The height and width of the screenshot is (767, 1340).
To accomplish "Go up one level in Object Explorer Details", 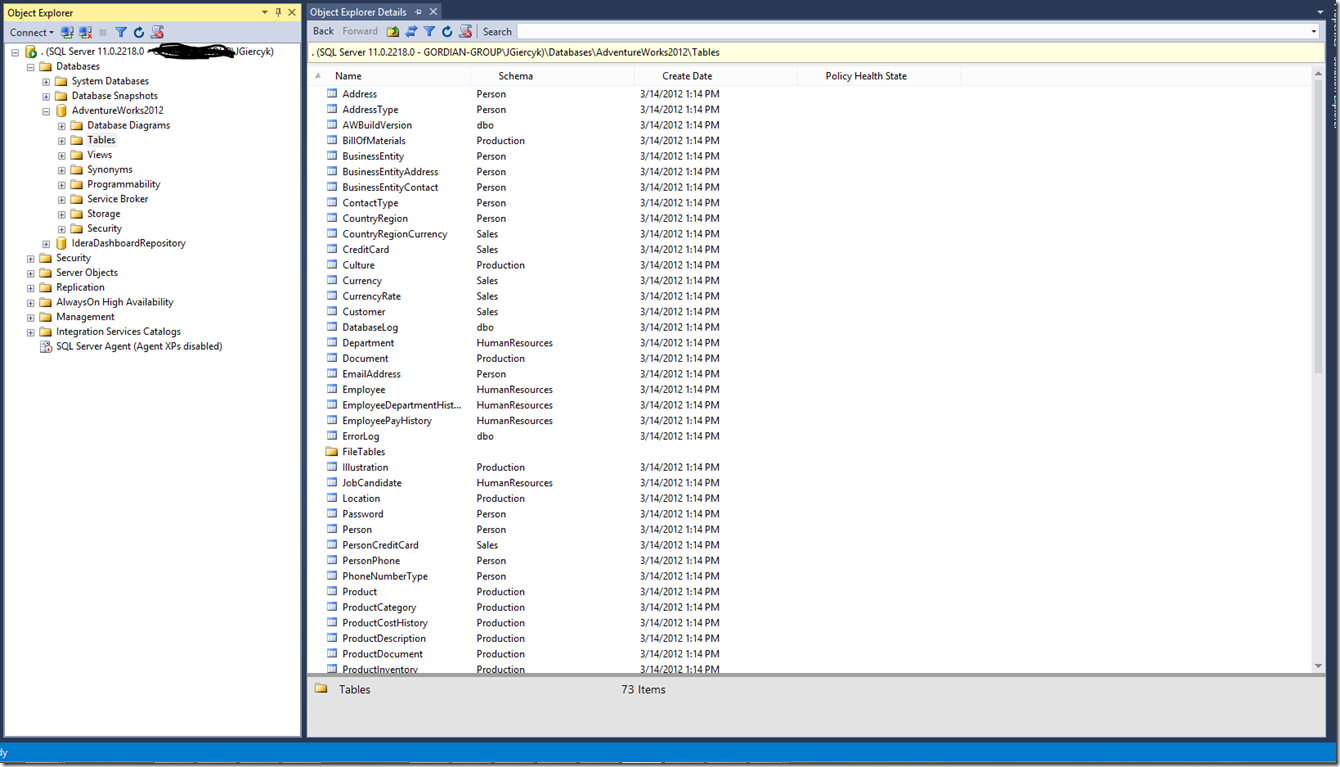I will pyautogui.click(x=393, y=32).
